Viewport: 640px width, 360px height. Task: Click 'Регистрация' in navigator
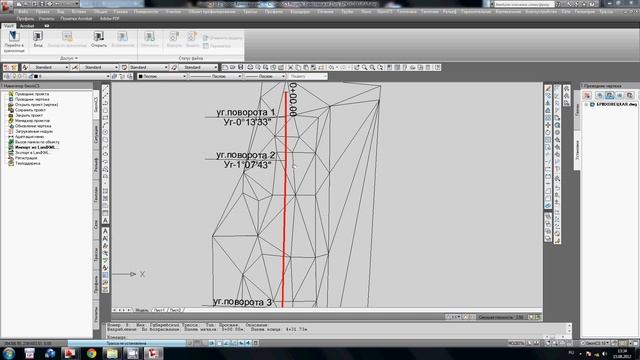tap(26, 158)
